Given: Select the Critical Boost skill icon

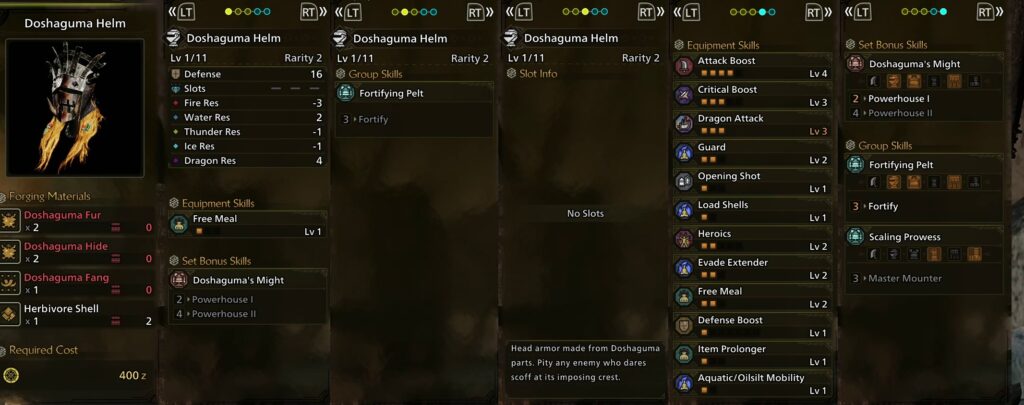Looking at the screenshot, I should pos(684,95).
